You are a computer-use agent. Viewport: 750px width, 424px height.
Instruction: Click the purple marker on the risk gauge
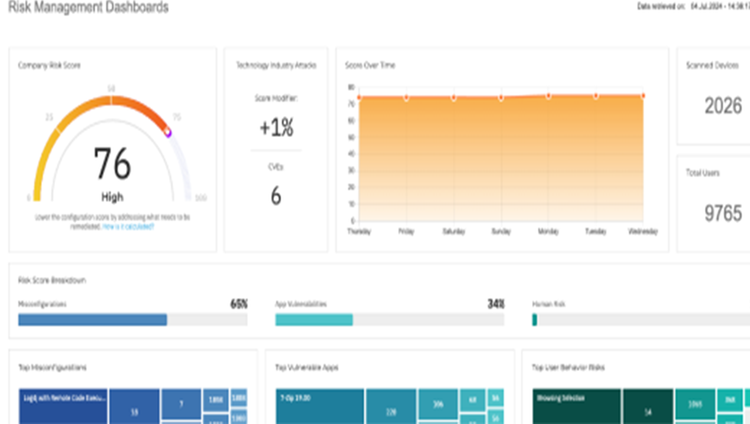[168, 133]
